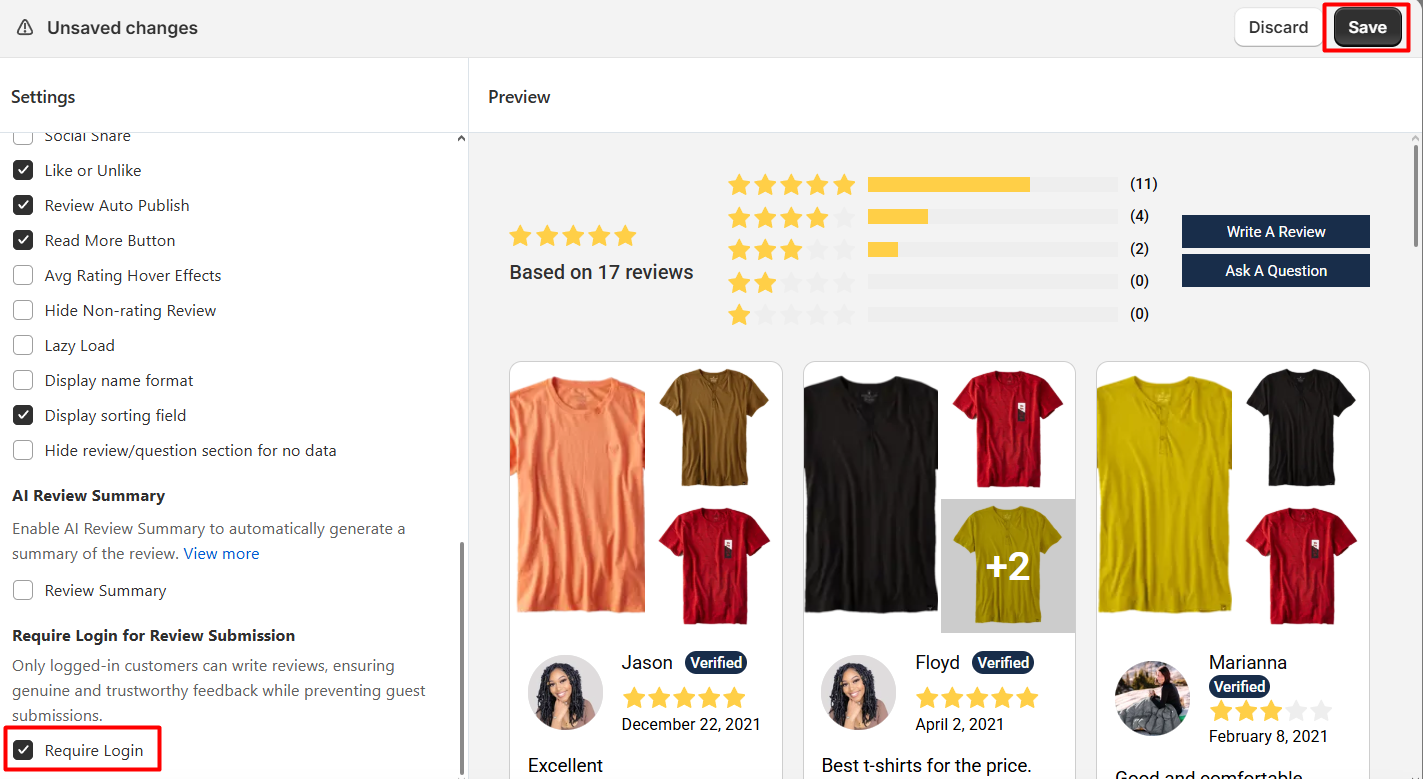1423x779 pixels.
Task: Check Hide Non-rating Review
Action: point(23,310)
